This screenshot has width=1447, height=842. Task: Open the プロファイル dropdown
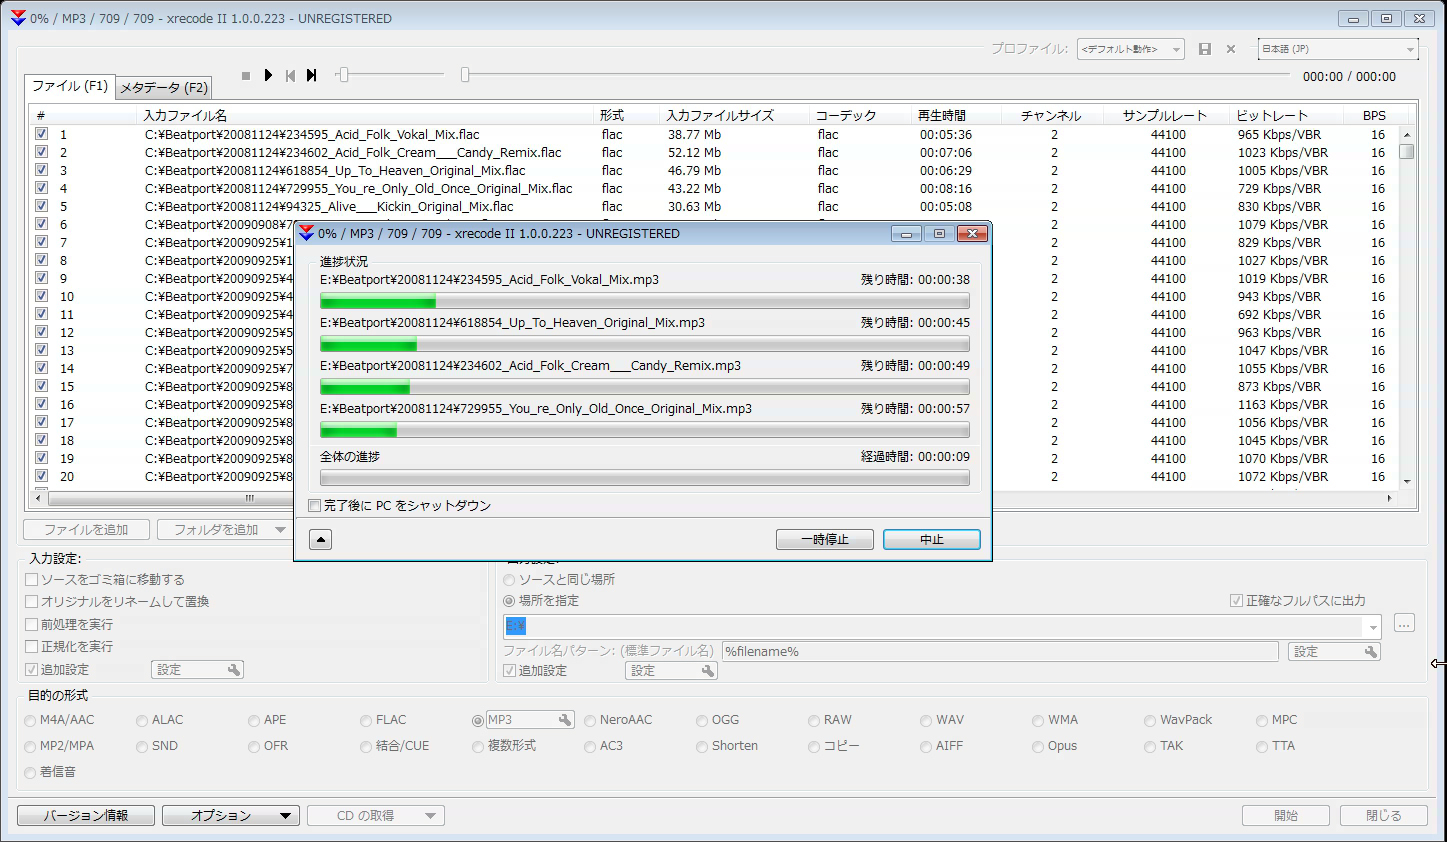(1131, 49)
